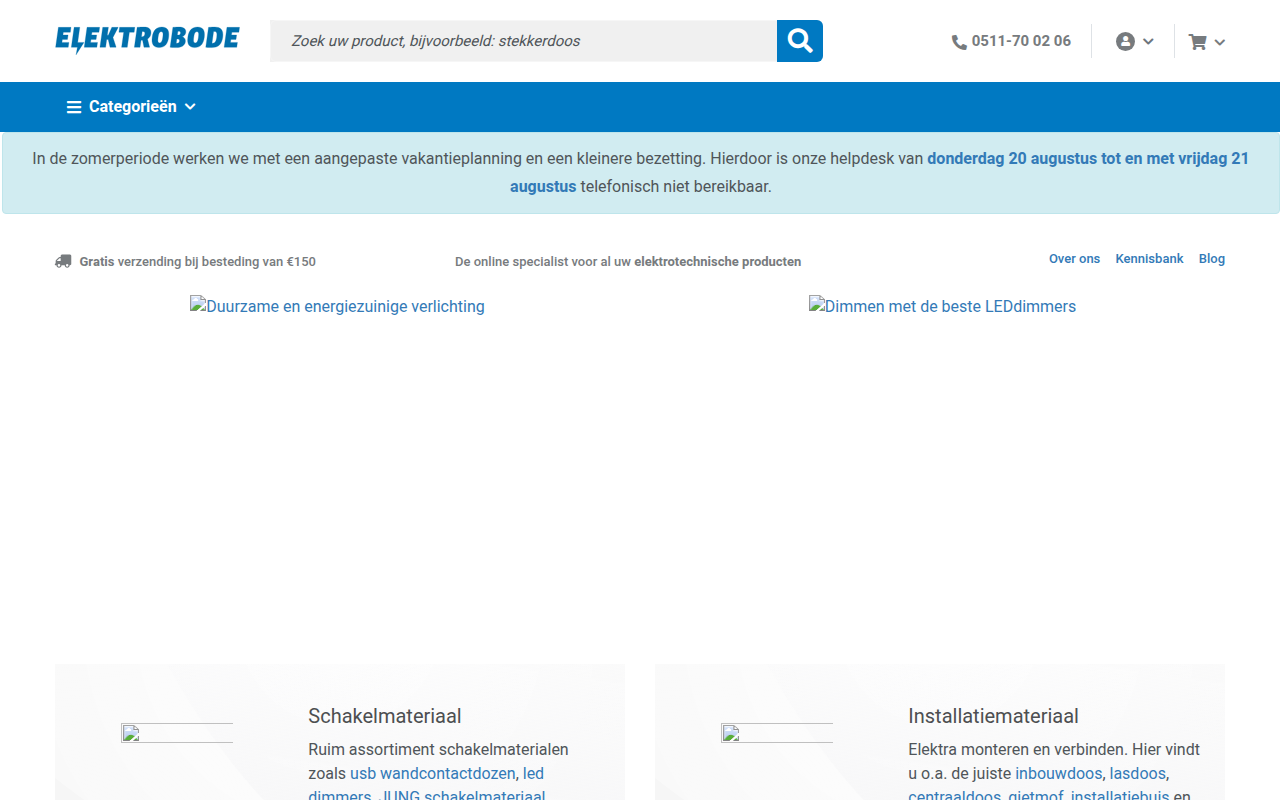1280x800 pixels.
Task: Expand the cart dropdown chevron
Action: [x=1220, y=42]
